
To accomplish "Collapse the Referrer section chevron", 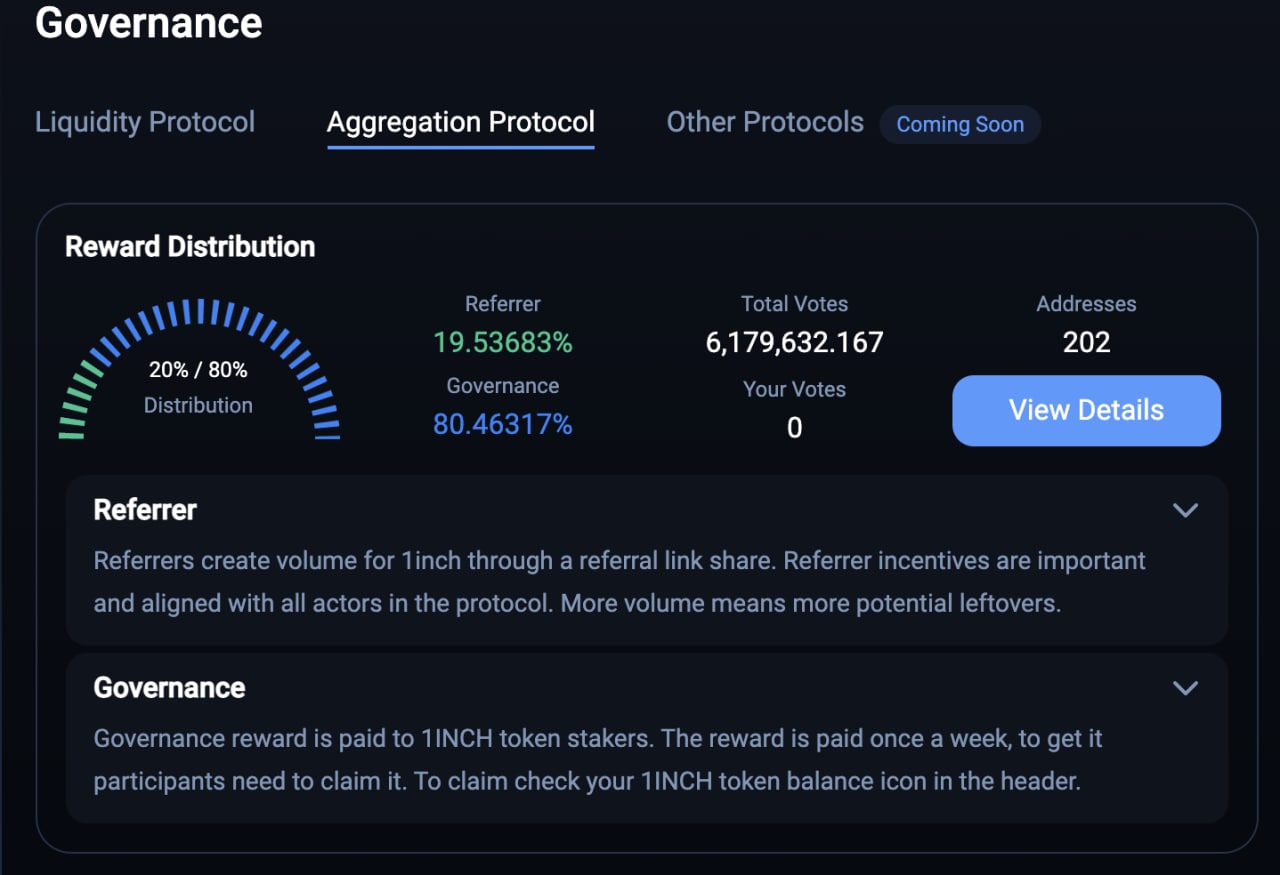I will coord(1185,510).
